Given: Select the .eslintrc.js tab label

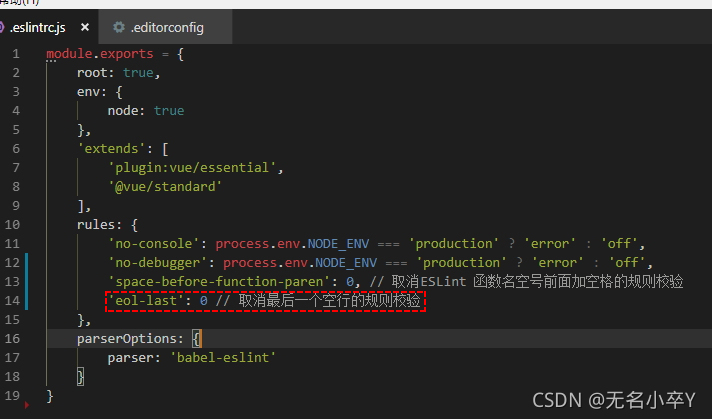Looking at the screenshot, I should tap(44, 25).
